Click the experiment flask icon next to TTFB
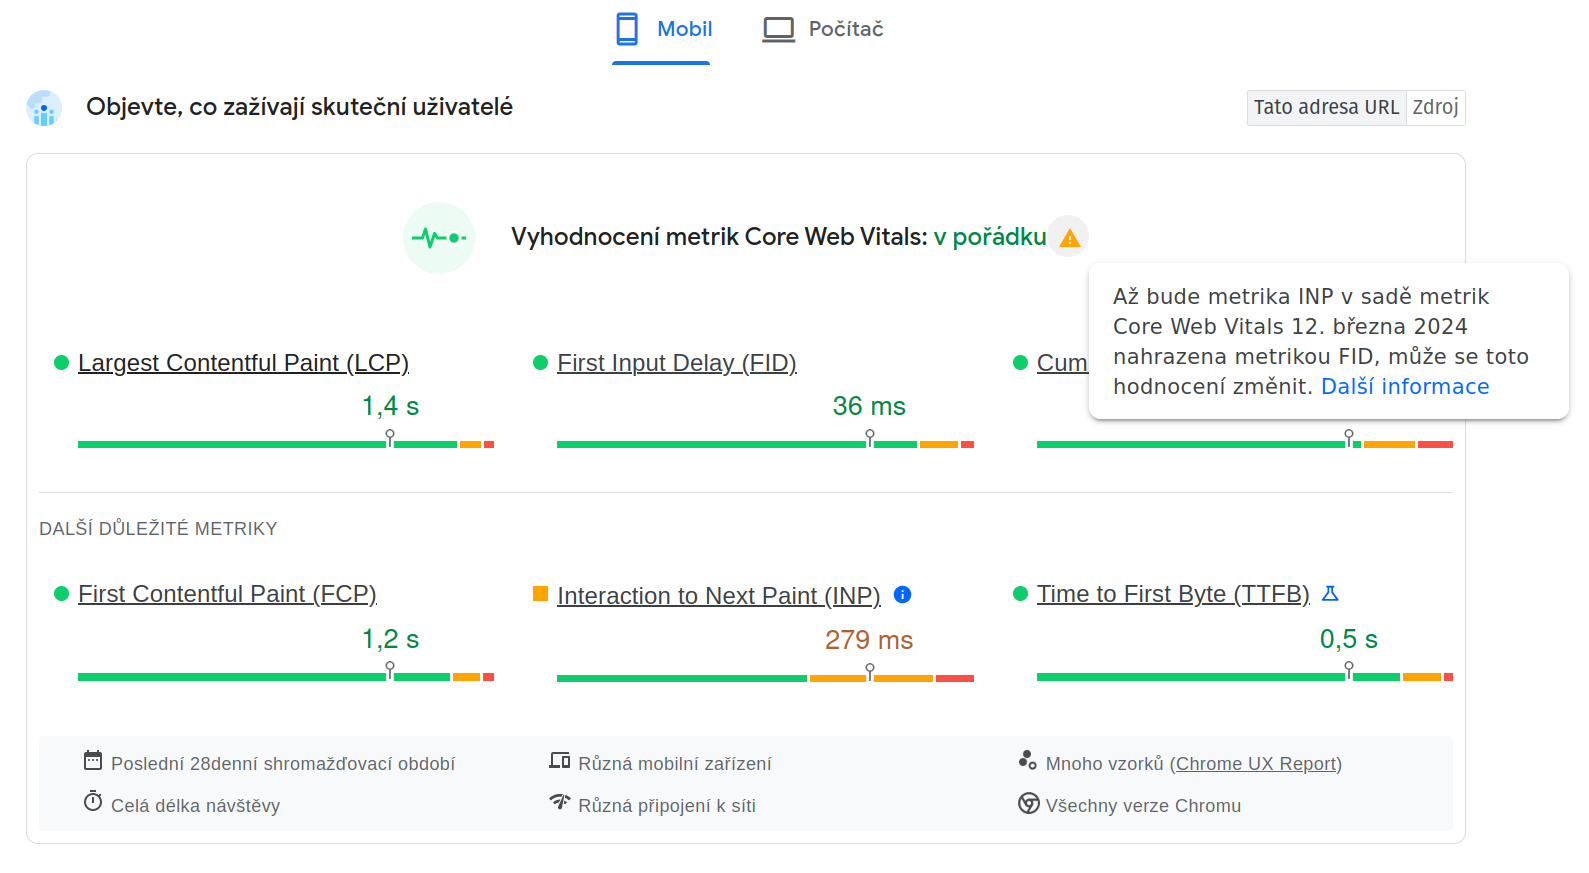Image resolution: width=1589 pixels, height=873 pixels. (1330, 593)
